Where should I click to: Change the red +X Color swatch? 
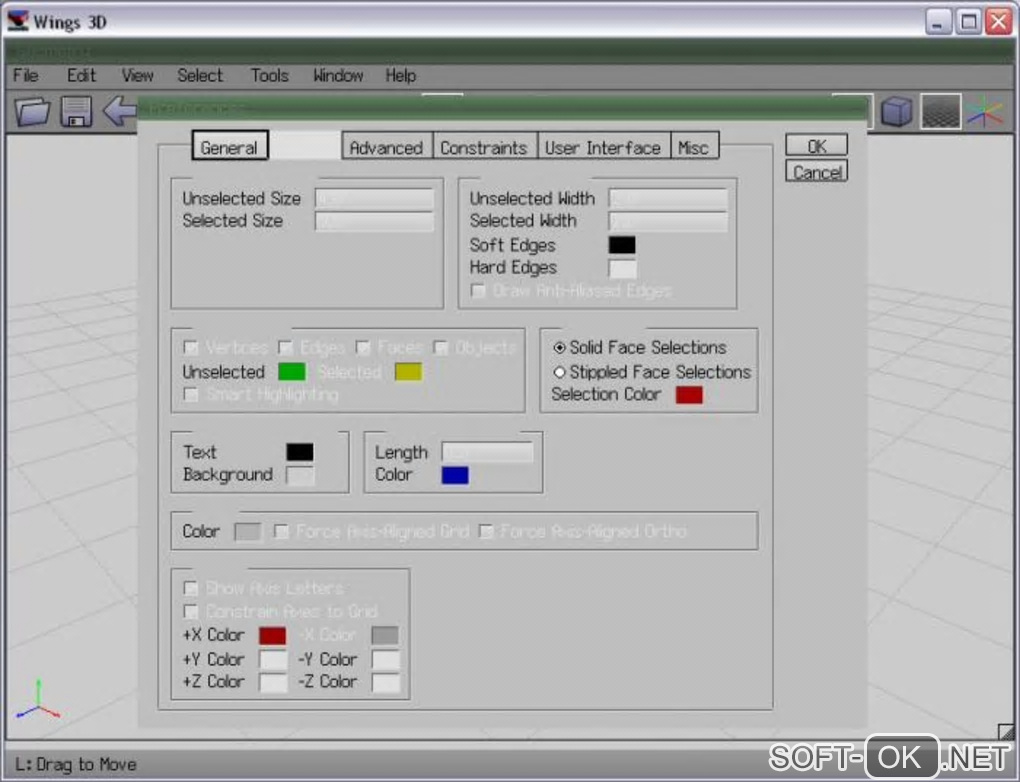pos(273,635)
